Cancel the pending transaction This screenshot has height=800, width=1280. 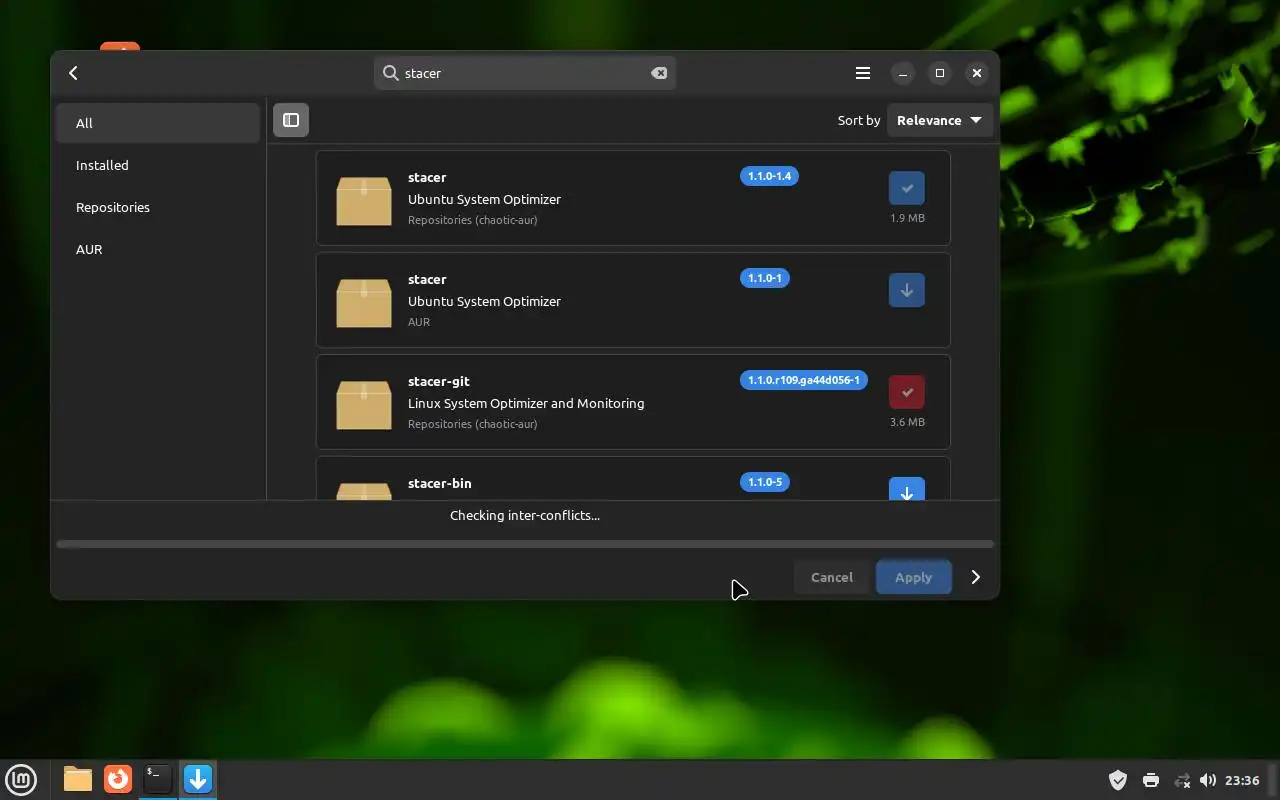[832, 577]
